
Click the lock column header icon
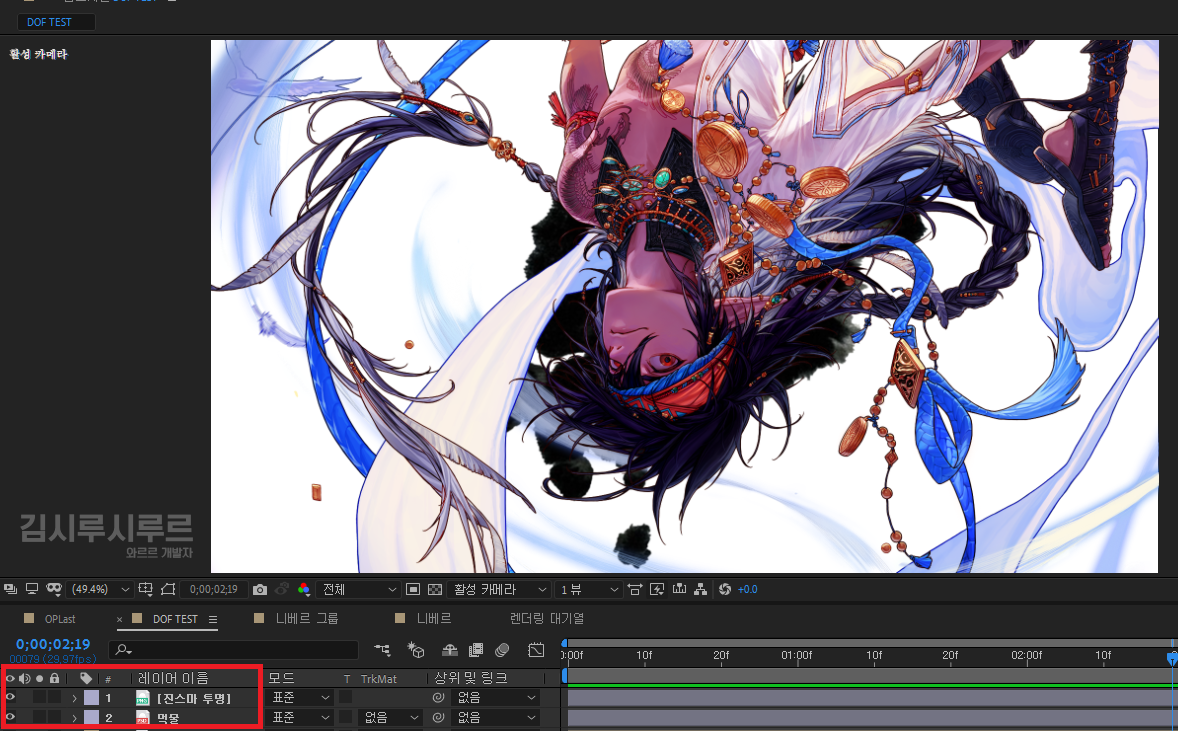(54, 678)
